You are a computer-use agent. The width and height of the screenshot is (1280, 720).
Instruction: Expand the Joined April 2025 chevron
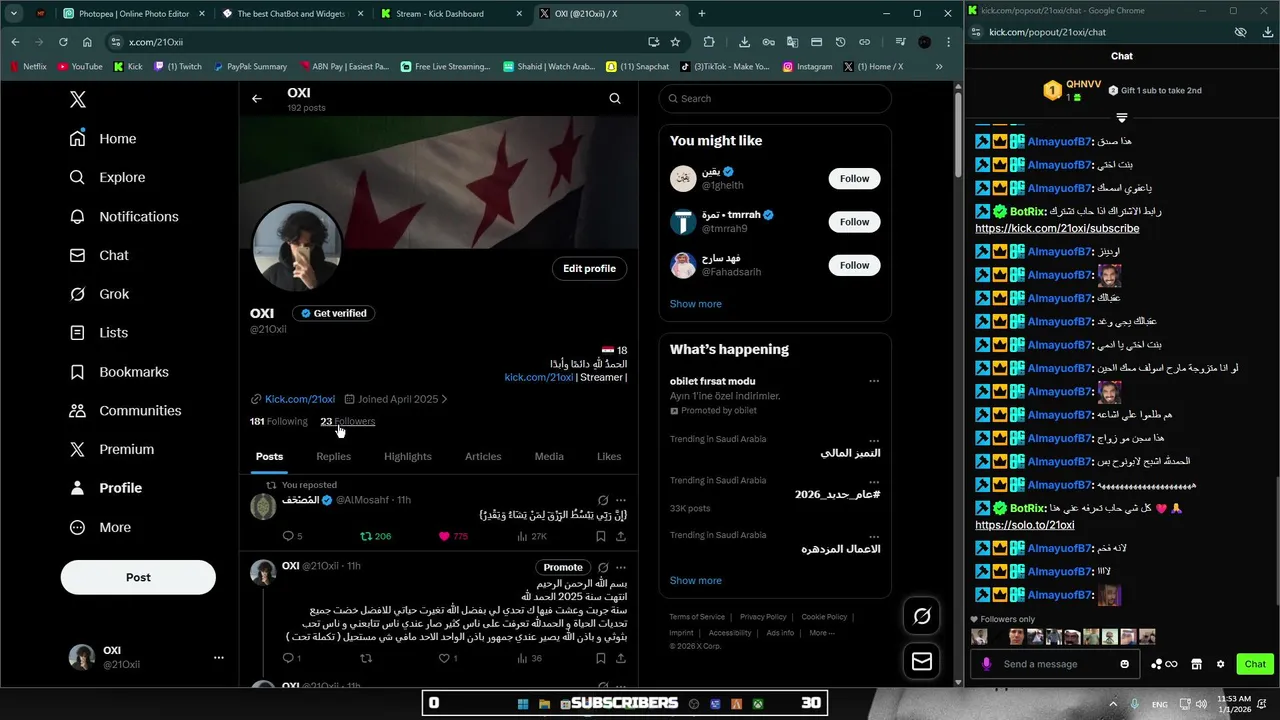[444, 399]
